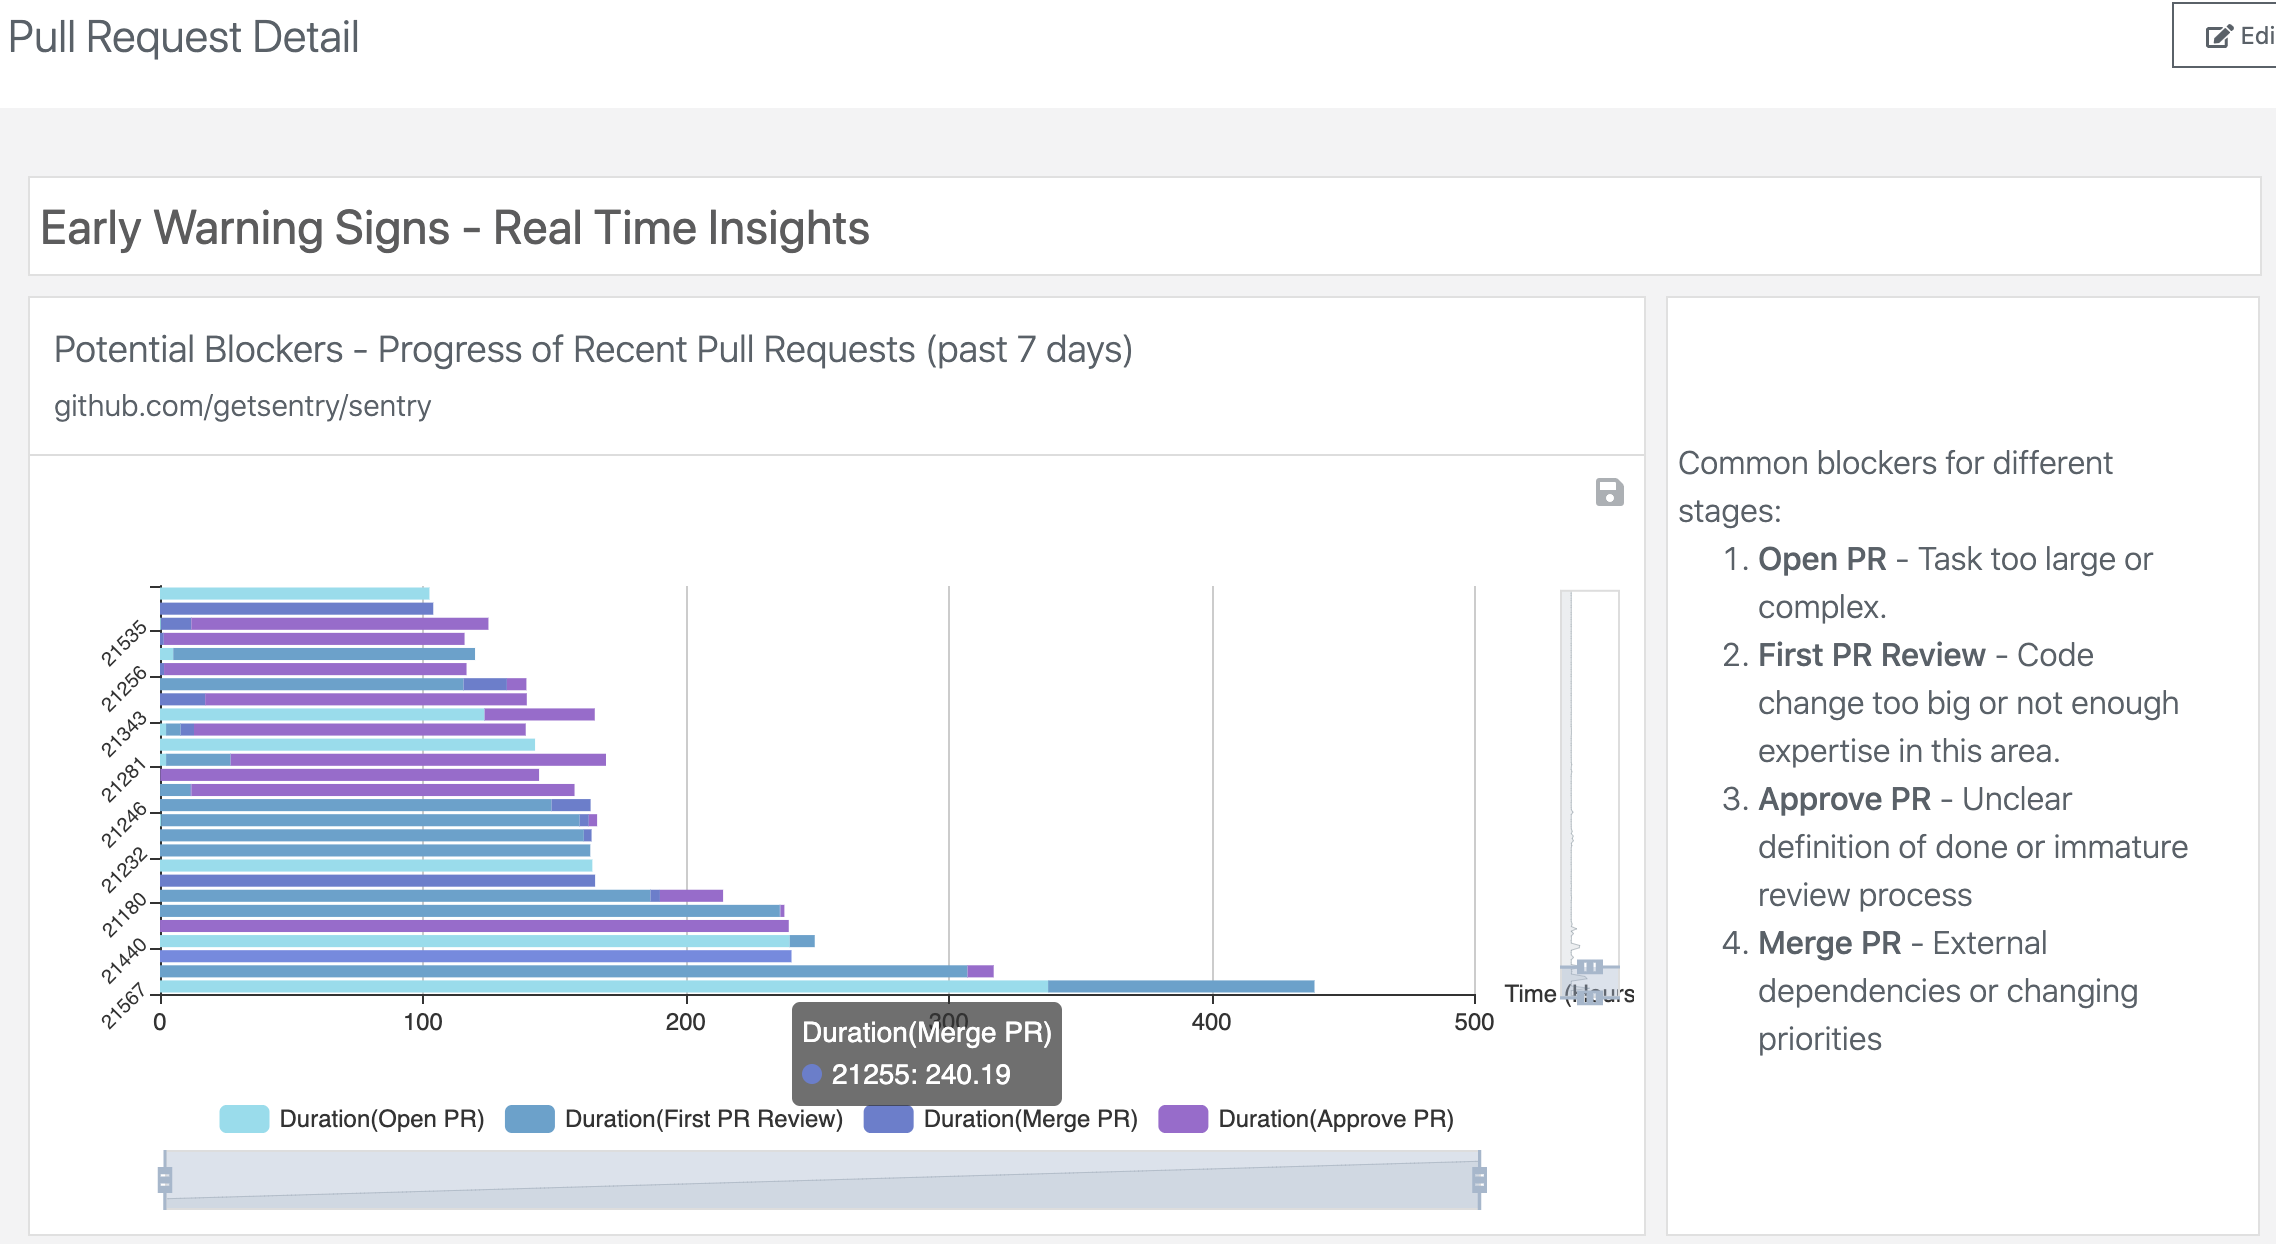Click the github.com/getsentry/sentry subtitle
Image resolution: width=2276 pixels, height=1244 pixels.
click(242, 406)
